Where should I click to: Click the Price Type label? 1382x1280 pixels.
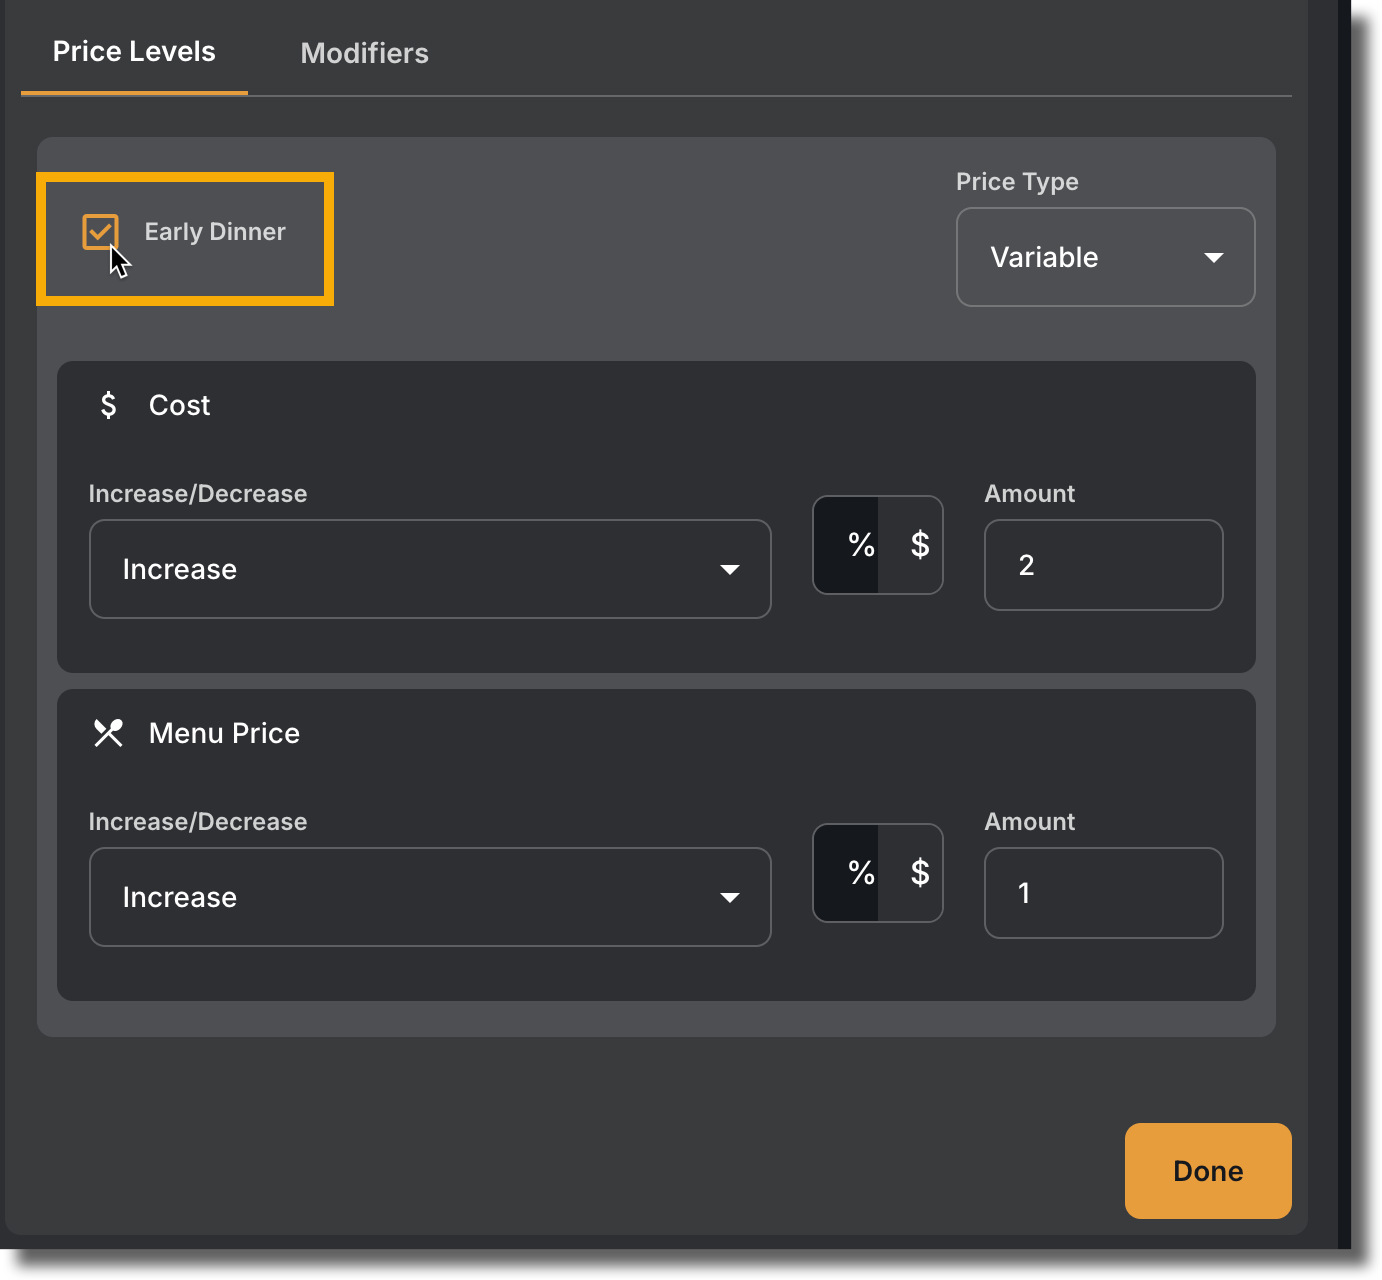[1017, 181]
